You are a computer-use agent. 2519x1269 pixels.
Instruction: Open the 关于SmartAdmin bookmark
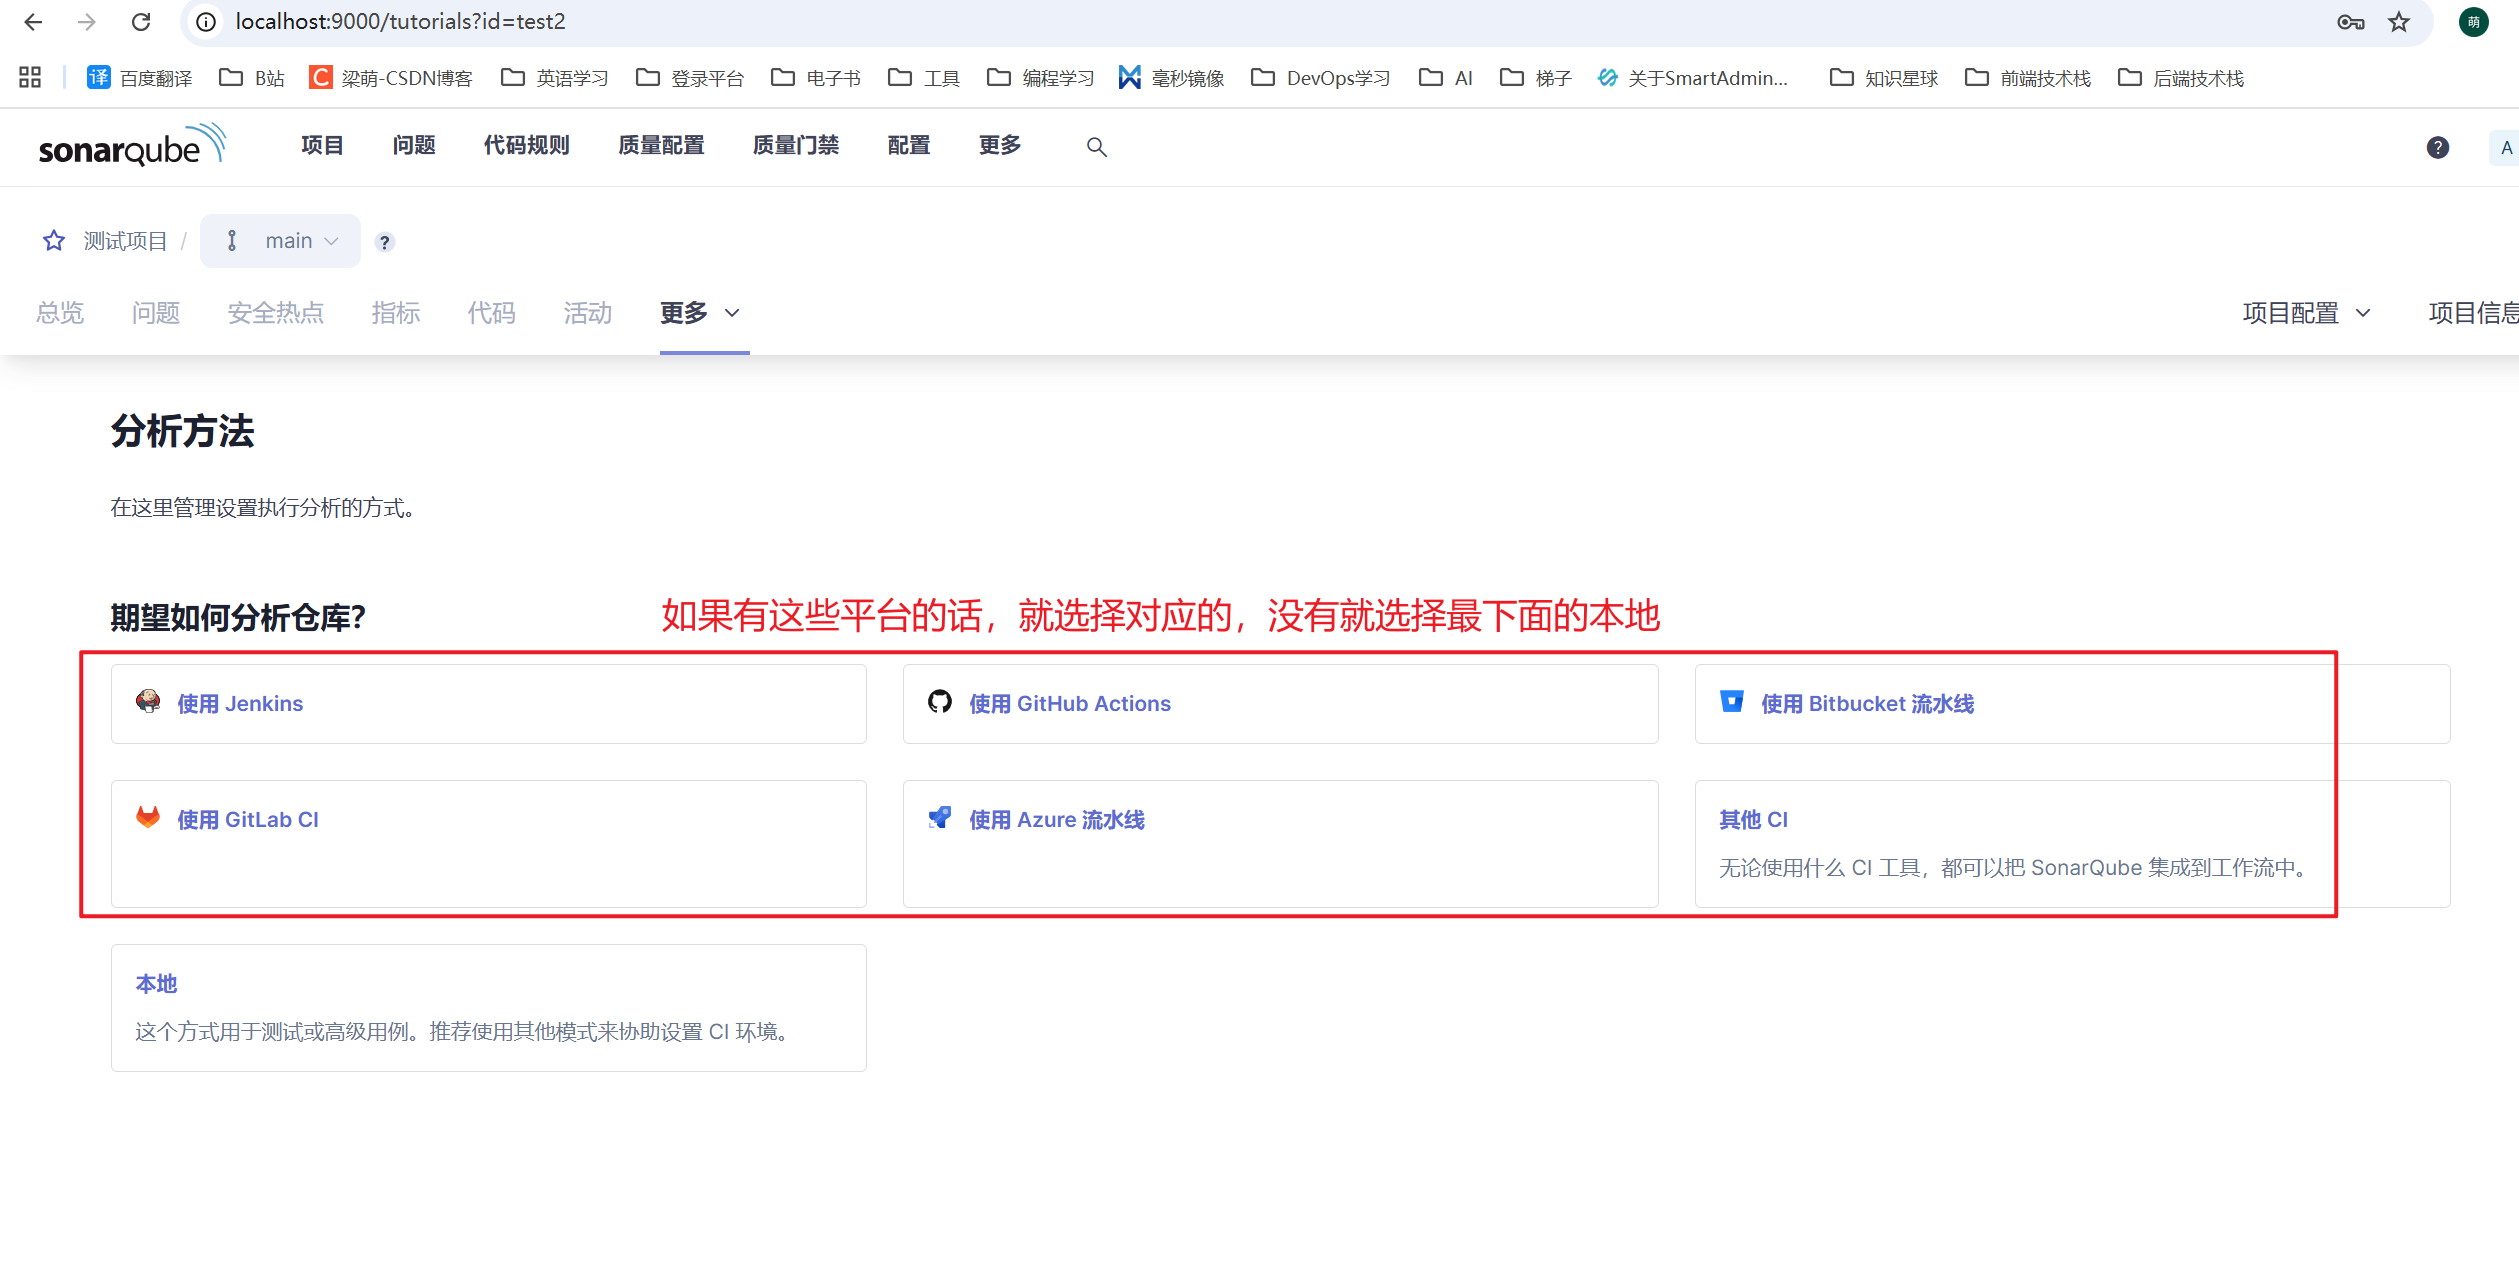(1692, 77)
